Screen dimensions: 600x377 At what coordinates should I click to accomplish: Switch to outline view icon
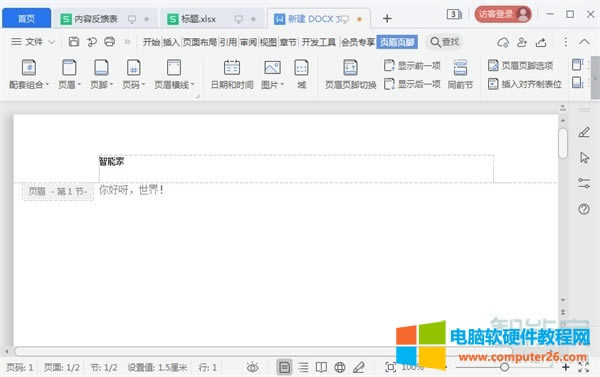click(x=303, y=368)
